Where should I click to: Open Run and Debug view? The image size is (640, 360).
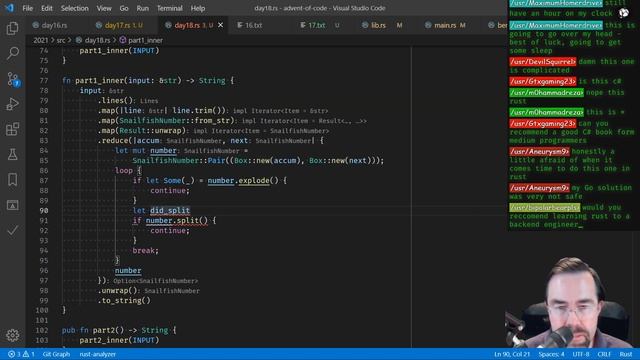click(x=12, y=104)
